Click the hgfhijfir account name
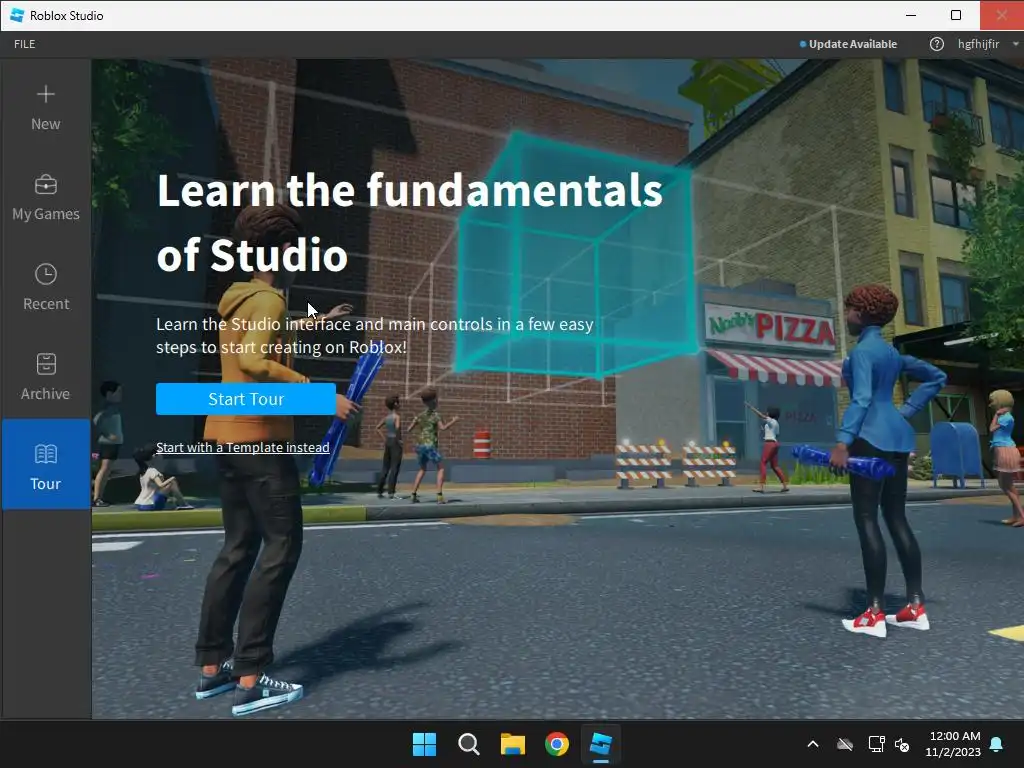 coord(978,44)
